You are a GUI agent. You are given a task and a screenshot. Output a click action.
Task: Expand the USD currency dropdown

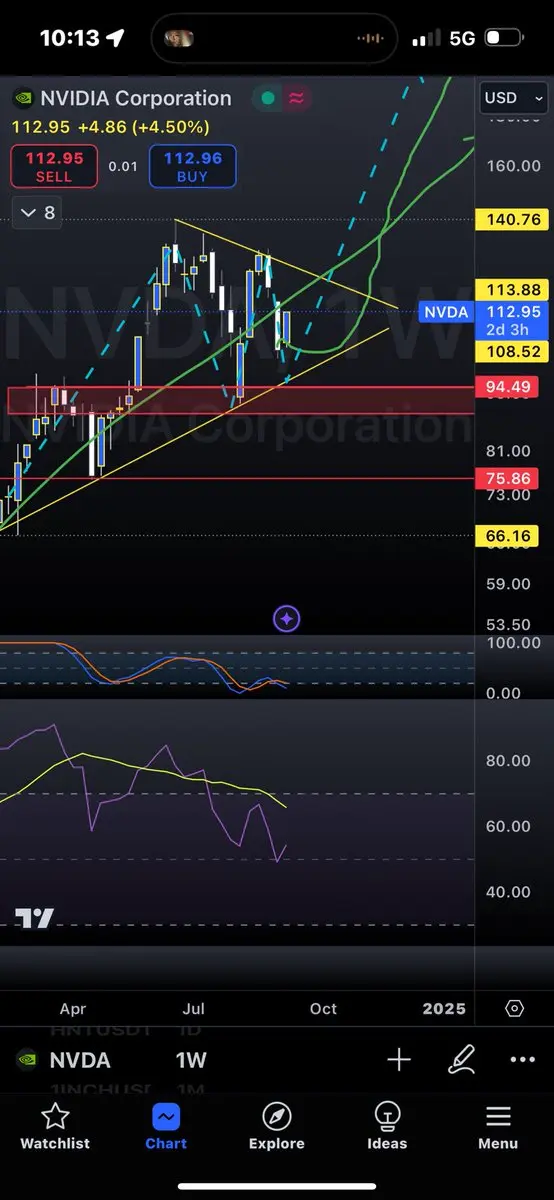tap(514, 98)
